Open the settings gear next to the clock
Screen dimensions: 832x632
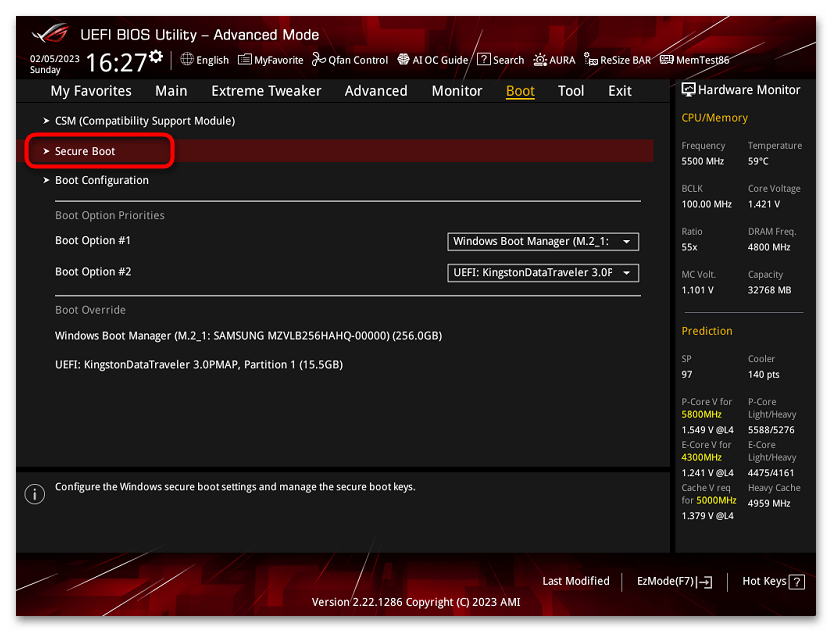(155, 56)
